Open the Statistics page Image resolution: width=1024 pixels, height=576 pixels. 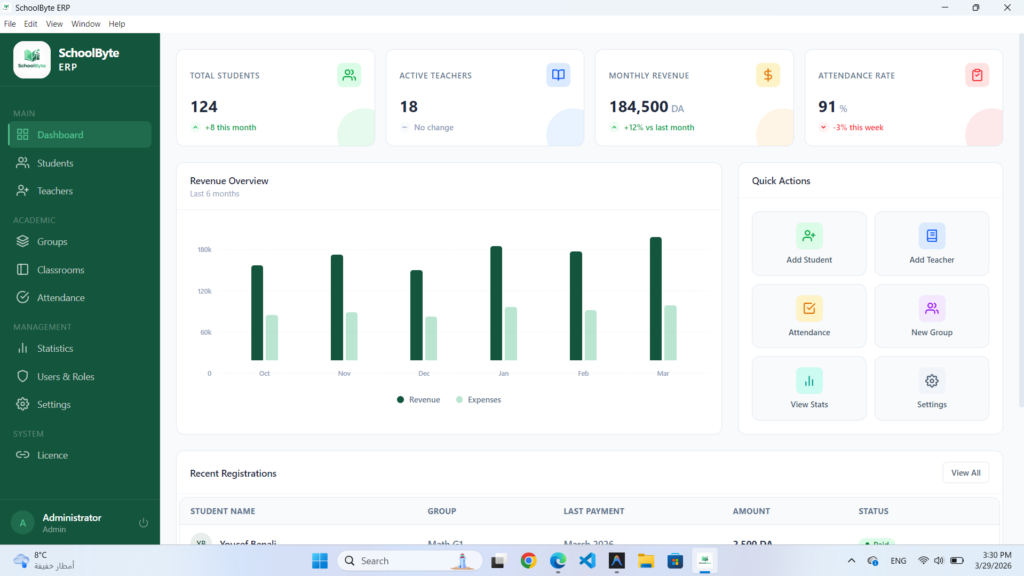pos(80,349)
